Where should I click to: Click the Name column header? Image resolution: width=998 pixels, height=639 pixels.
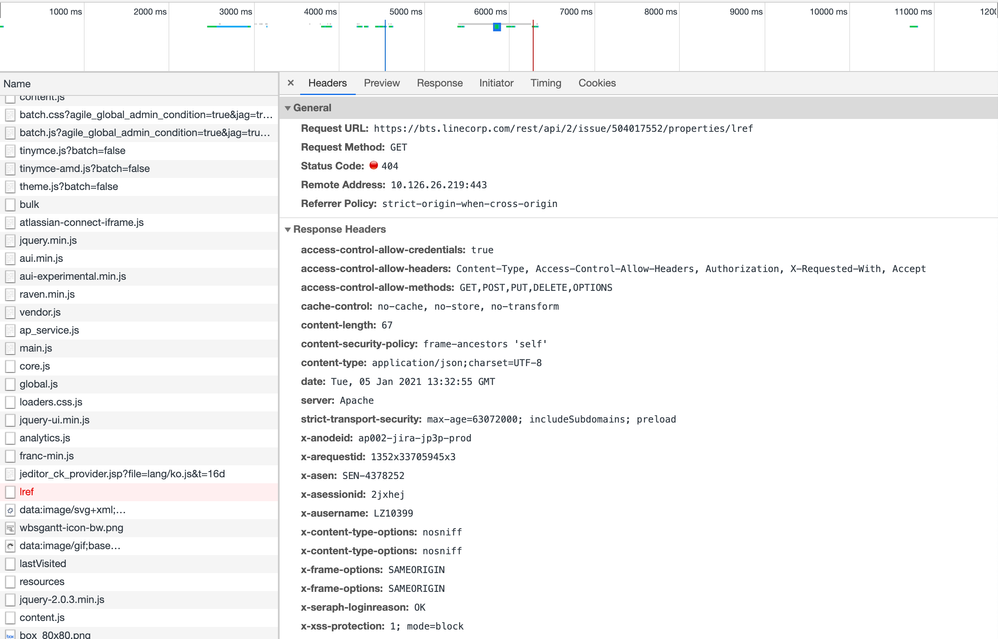17,84
